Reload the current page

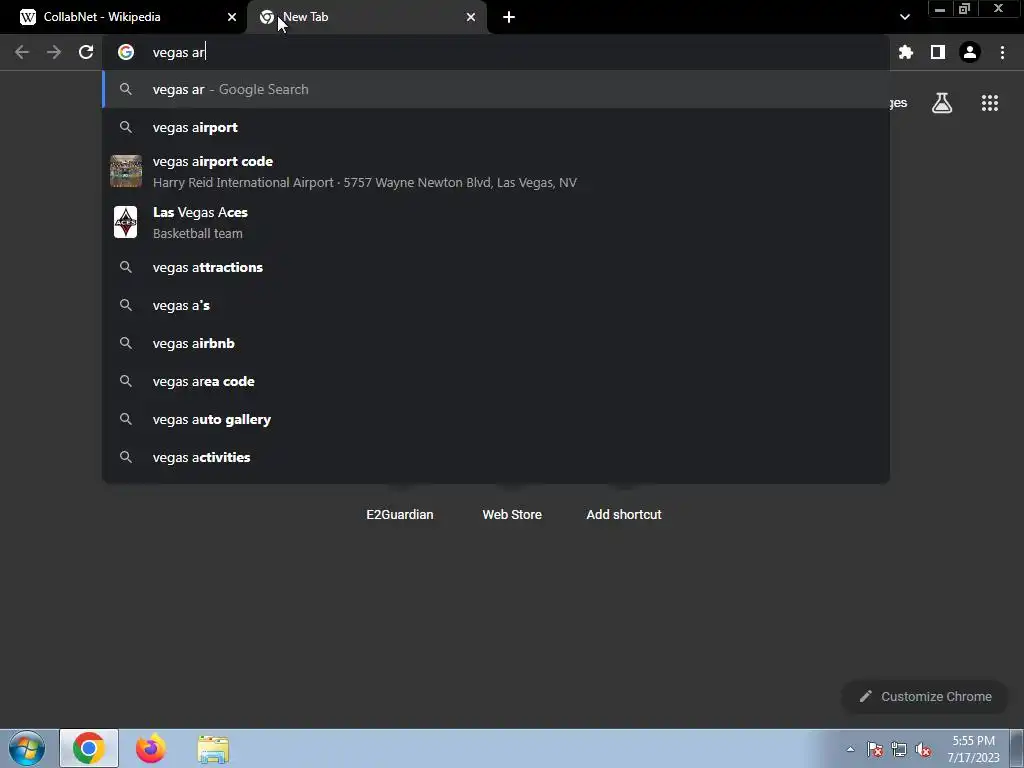(86, 52)
